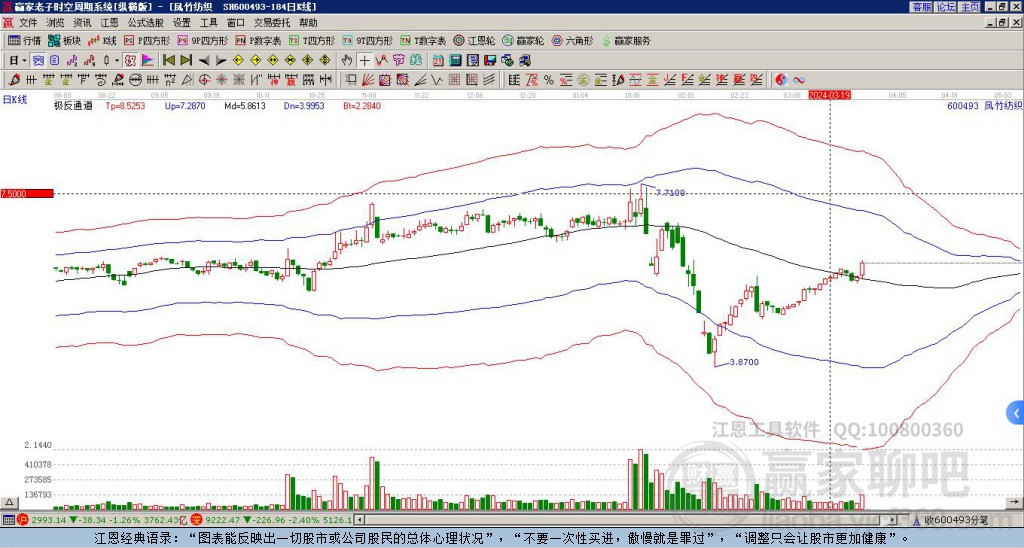Open the 交易委托 menu
This screenshot has width=1024, height=548.
point(272,23)
